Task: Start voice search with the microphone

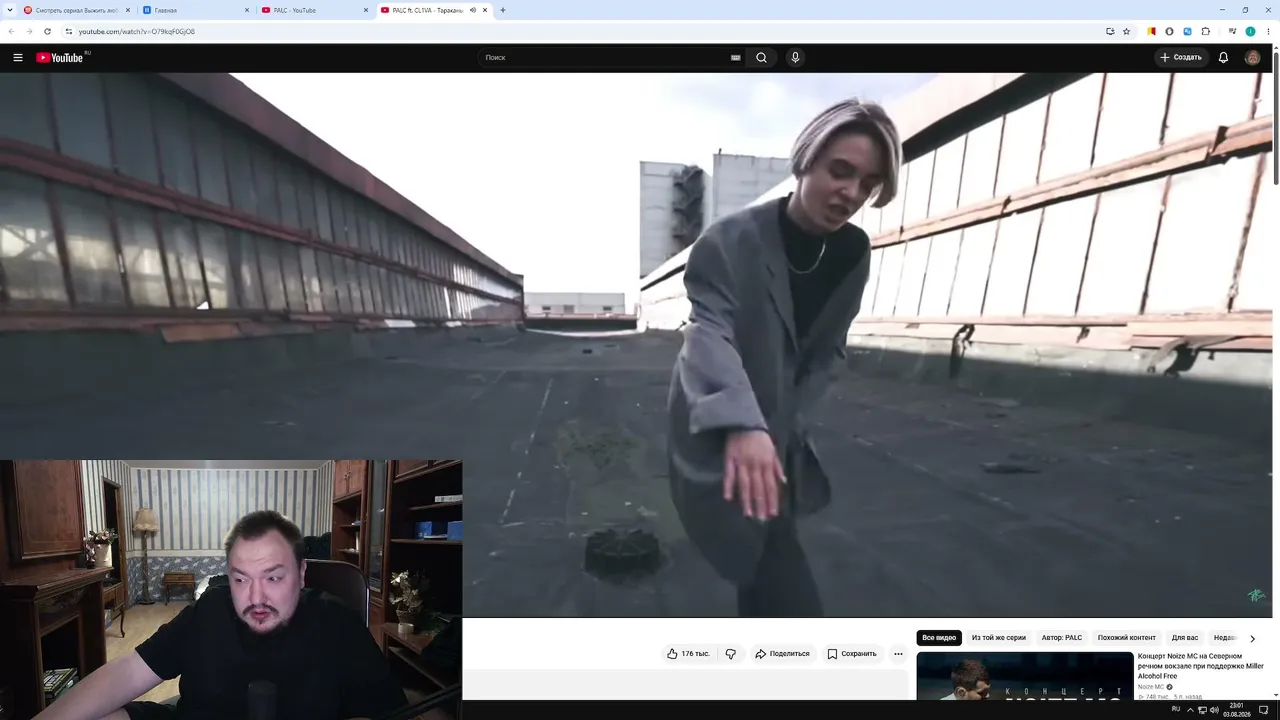Action: tap(795, 58)
